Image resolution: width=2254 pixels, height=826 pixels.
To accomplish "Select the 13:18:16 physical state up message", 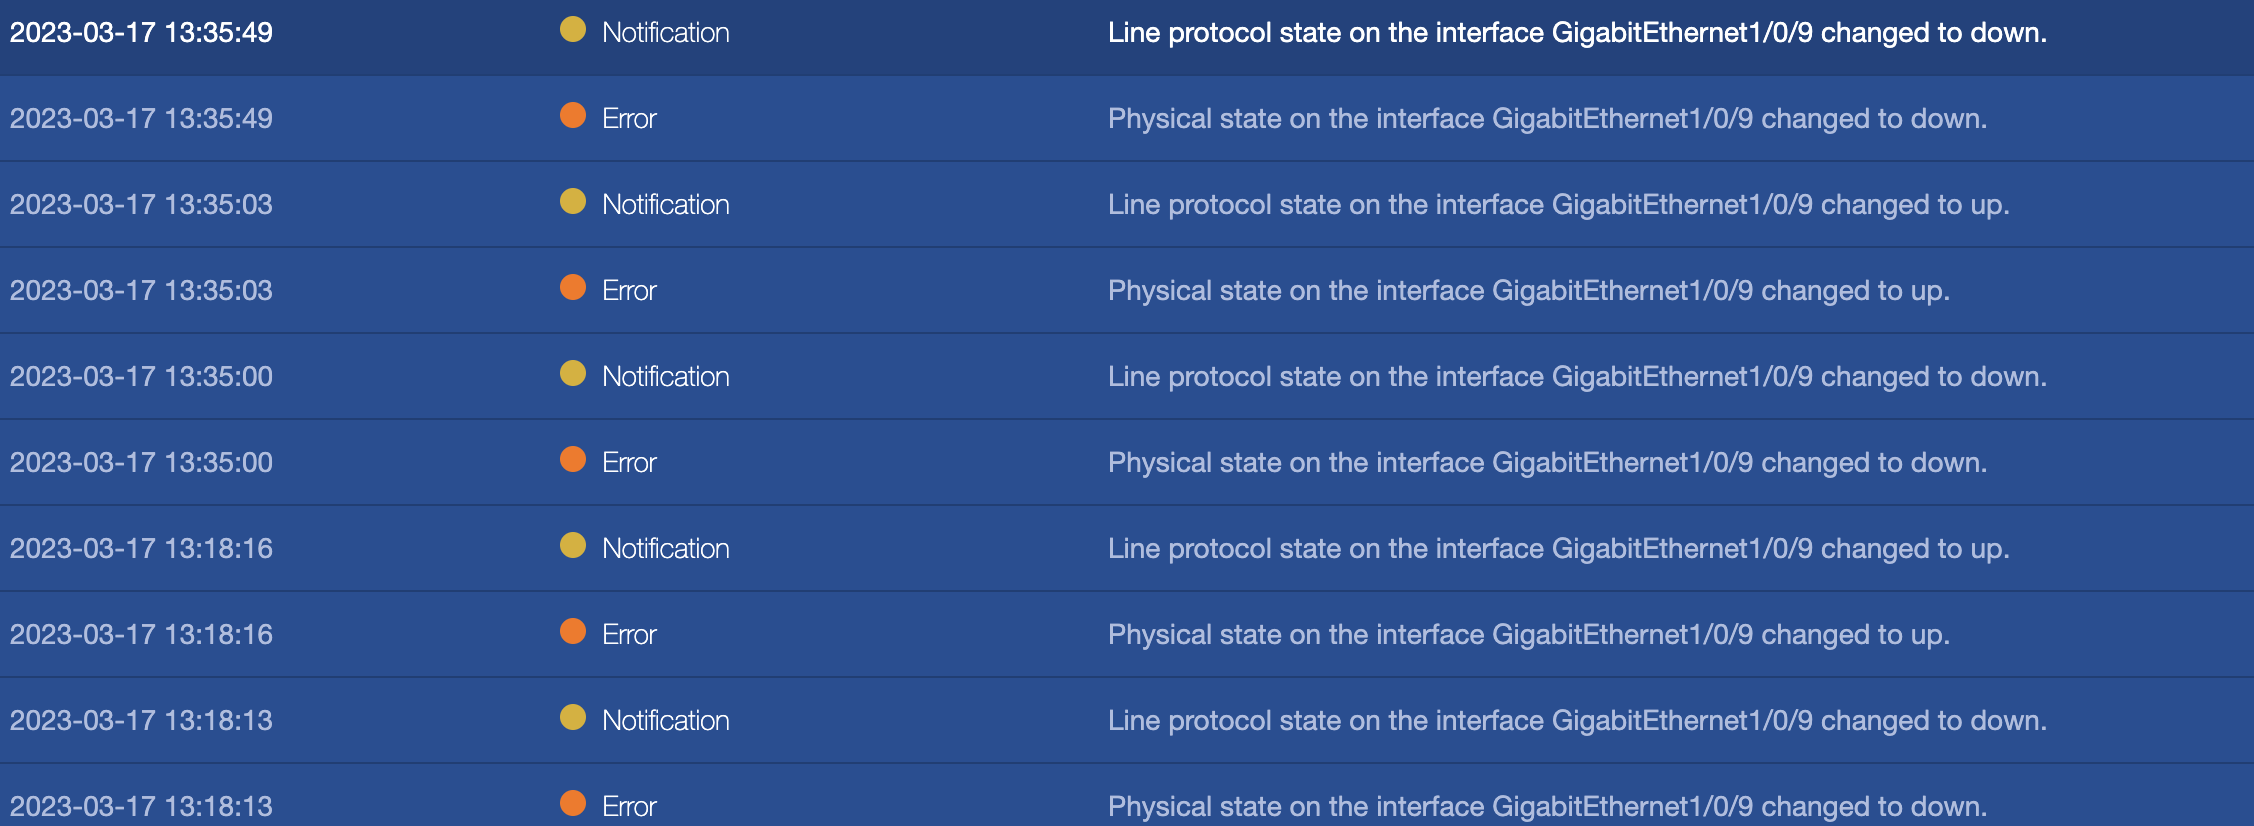I will point(1528,635).
